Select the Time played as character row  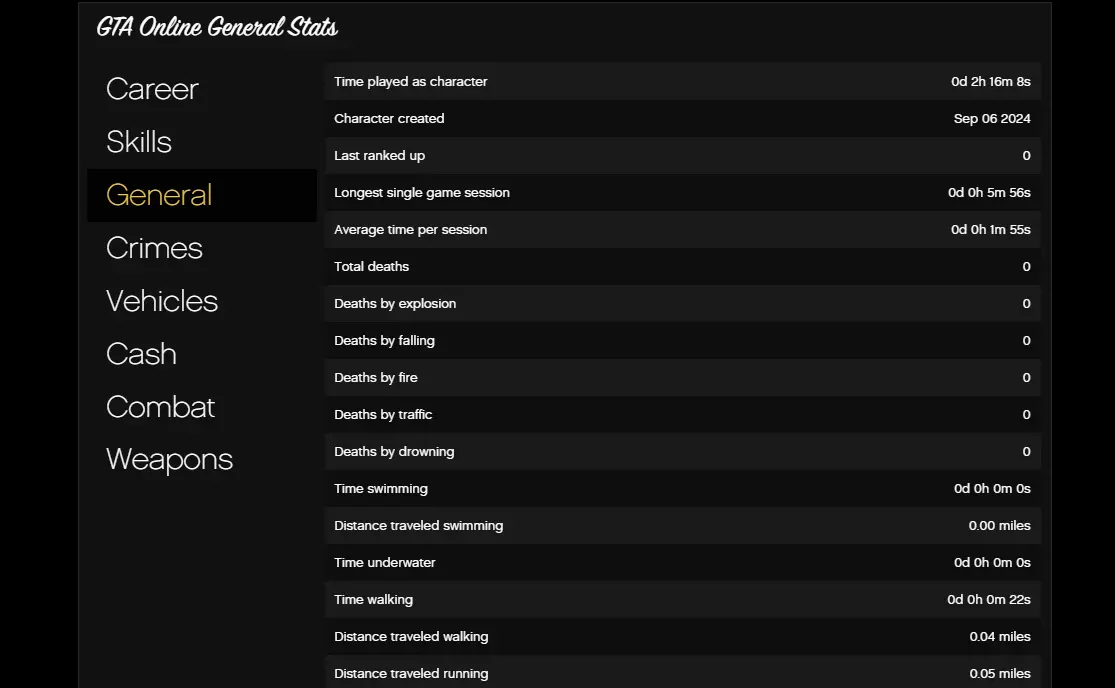(x=682, y=82)
